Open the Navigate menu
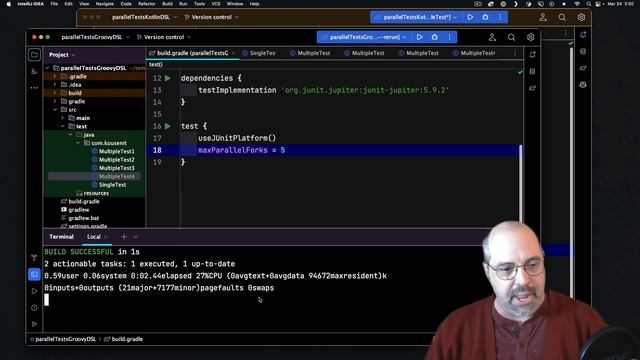The height and width of the screenshot is (360, 640). click(x=104, y=4)
